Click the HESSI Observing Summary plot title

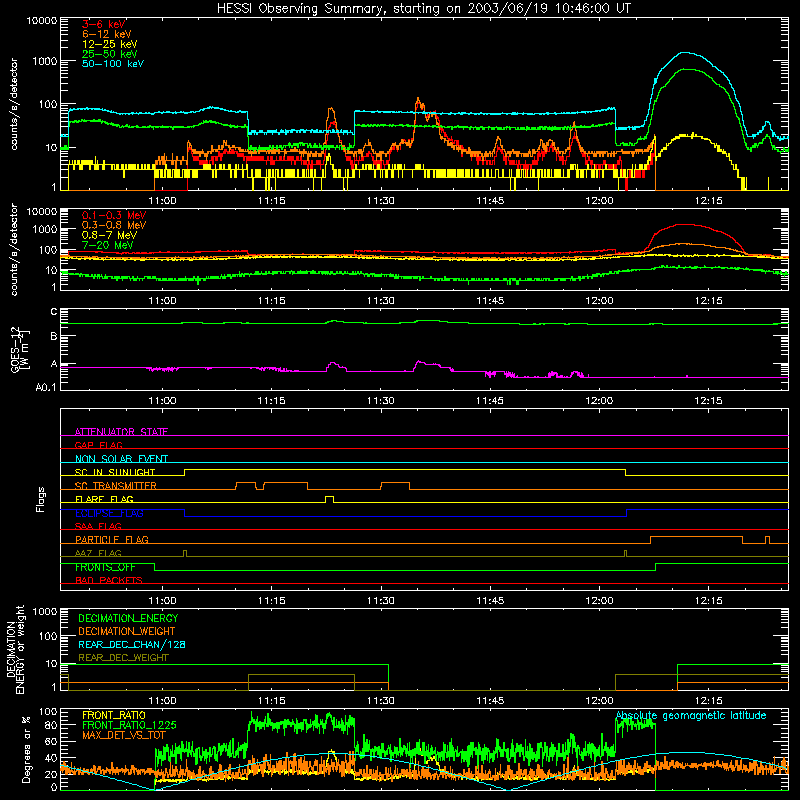[424, 9]
